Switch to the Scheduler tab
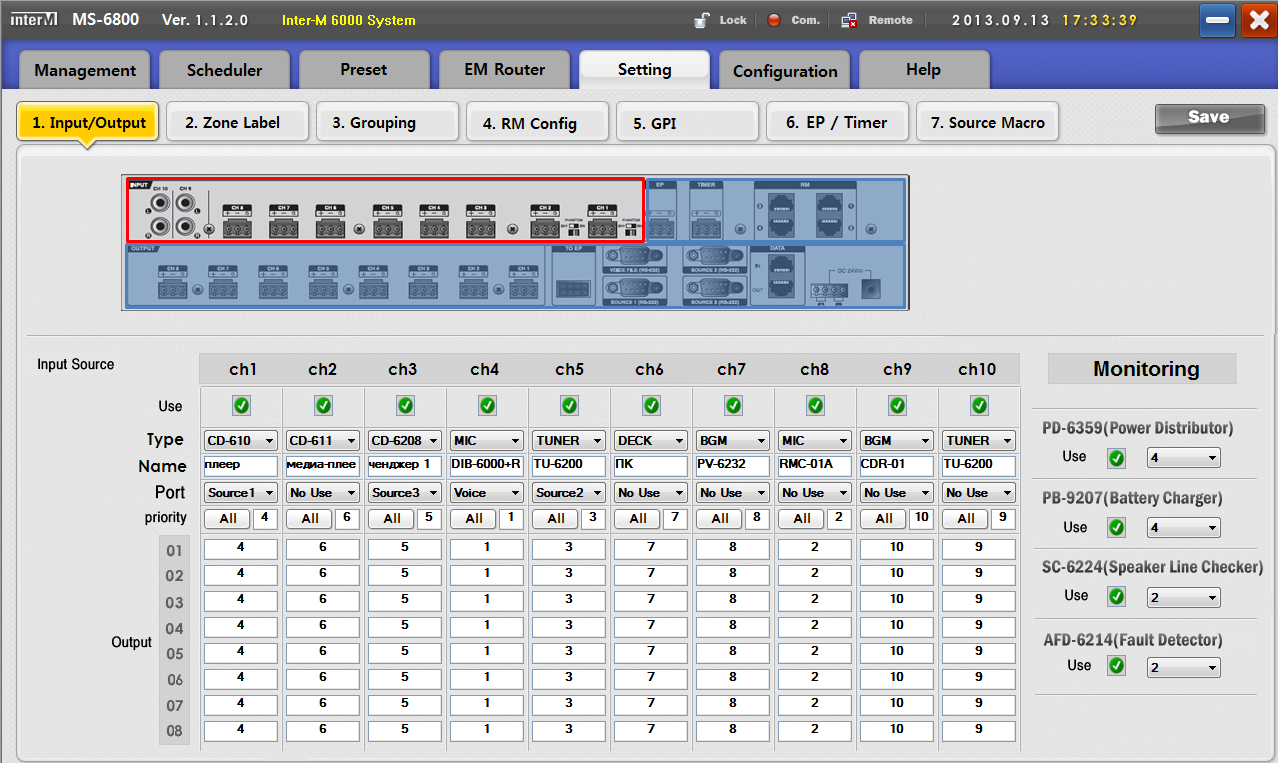 pos(225,71)
